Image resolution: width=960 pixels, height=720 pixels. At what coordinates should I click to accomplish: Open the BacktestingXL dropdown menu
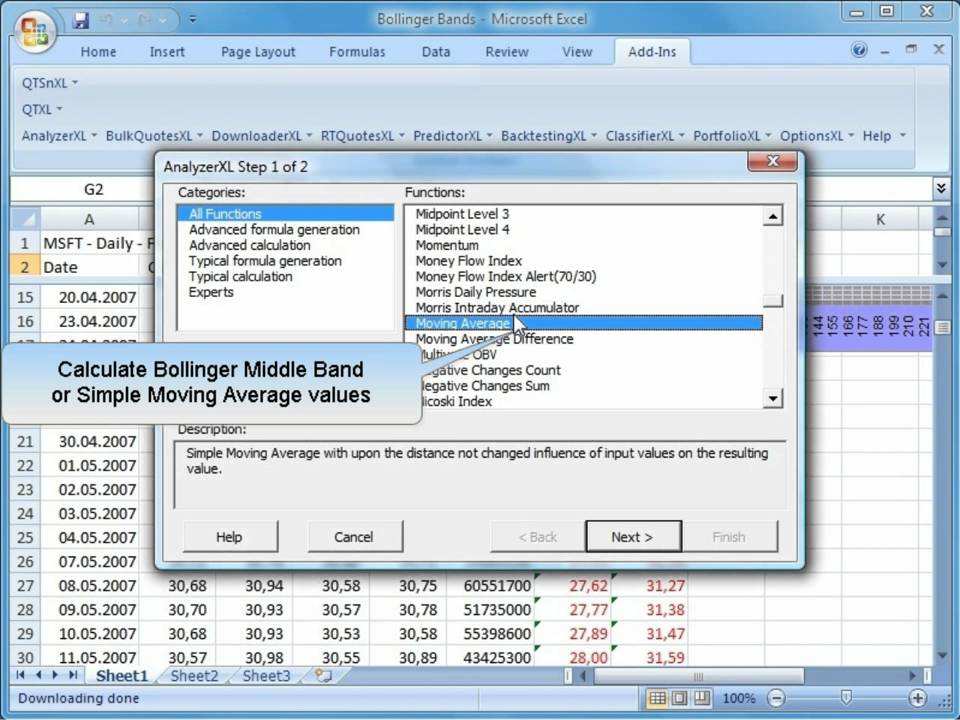(x=549, y=136)
